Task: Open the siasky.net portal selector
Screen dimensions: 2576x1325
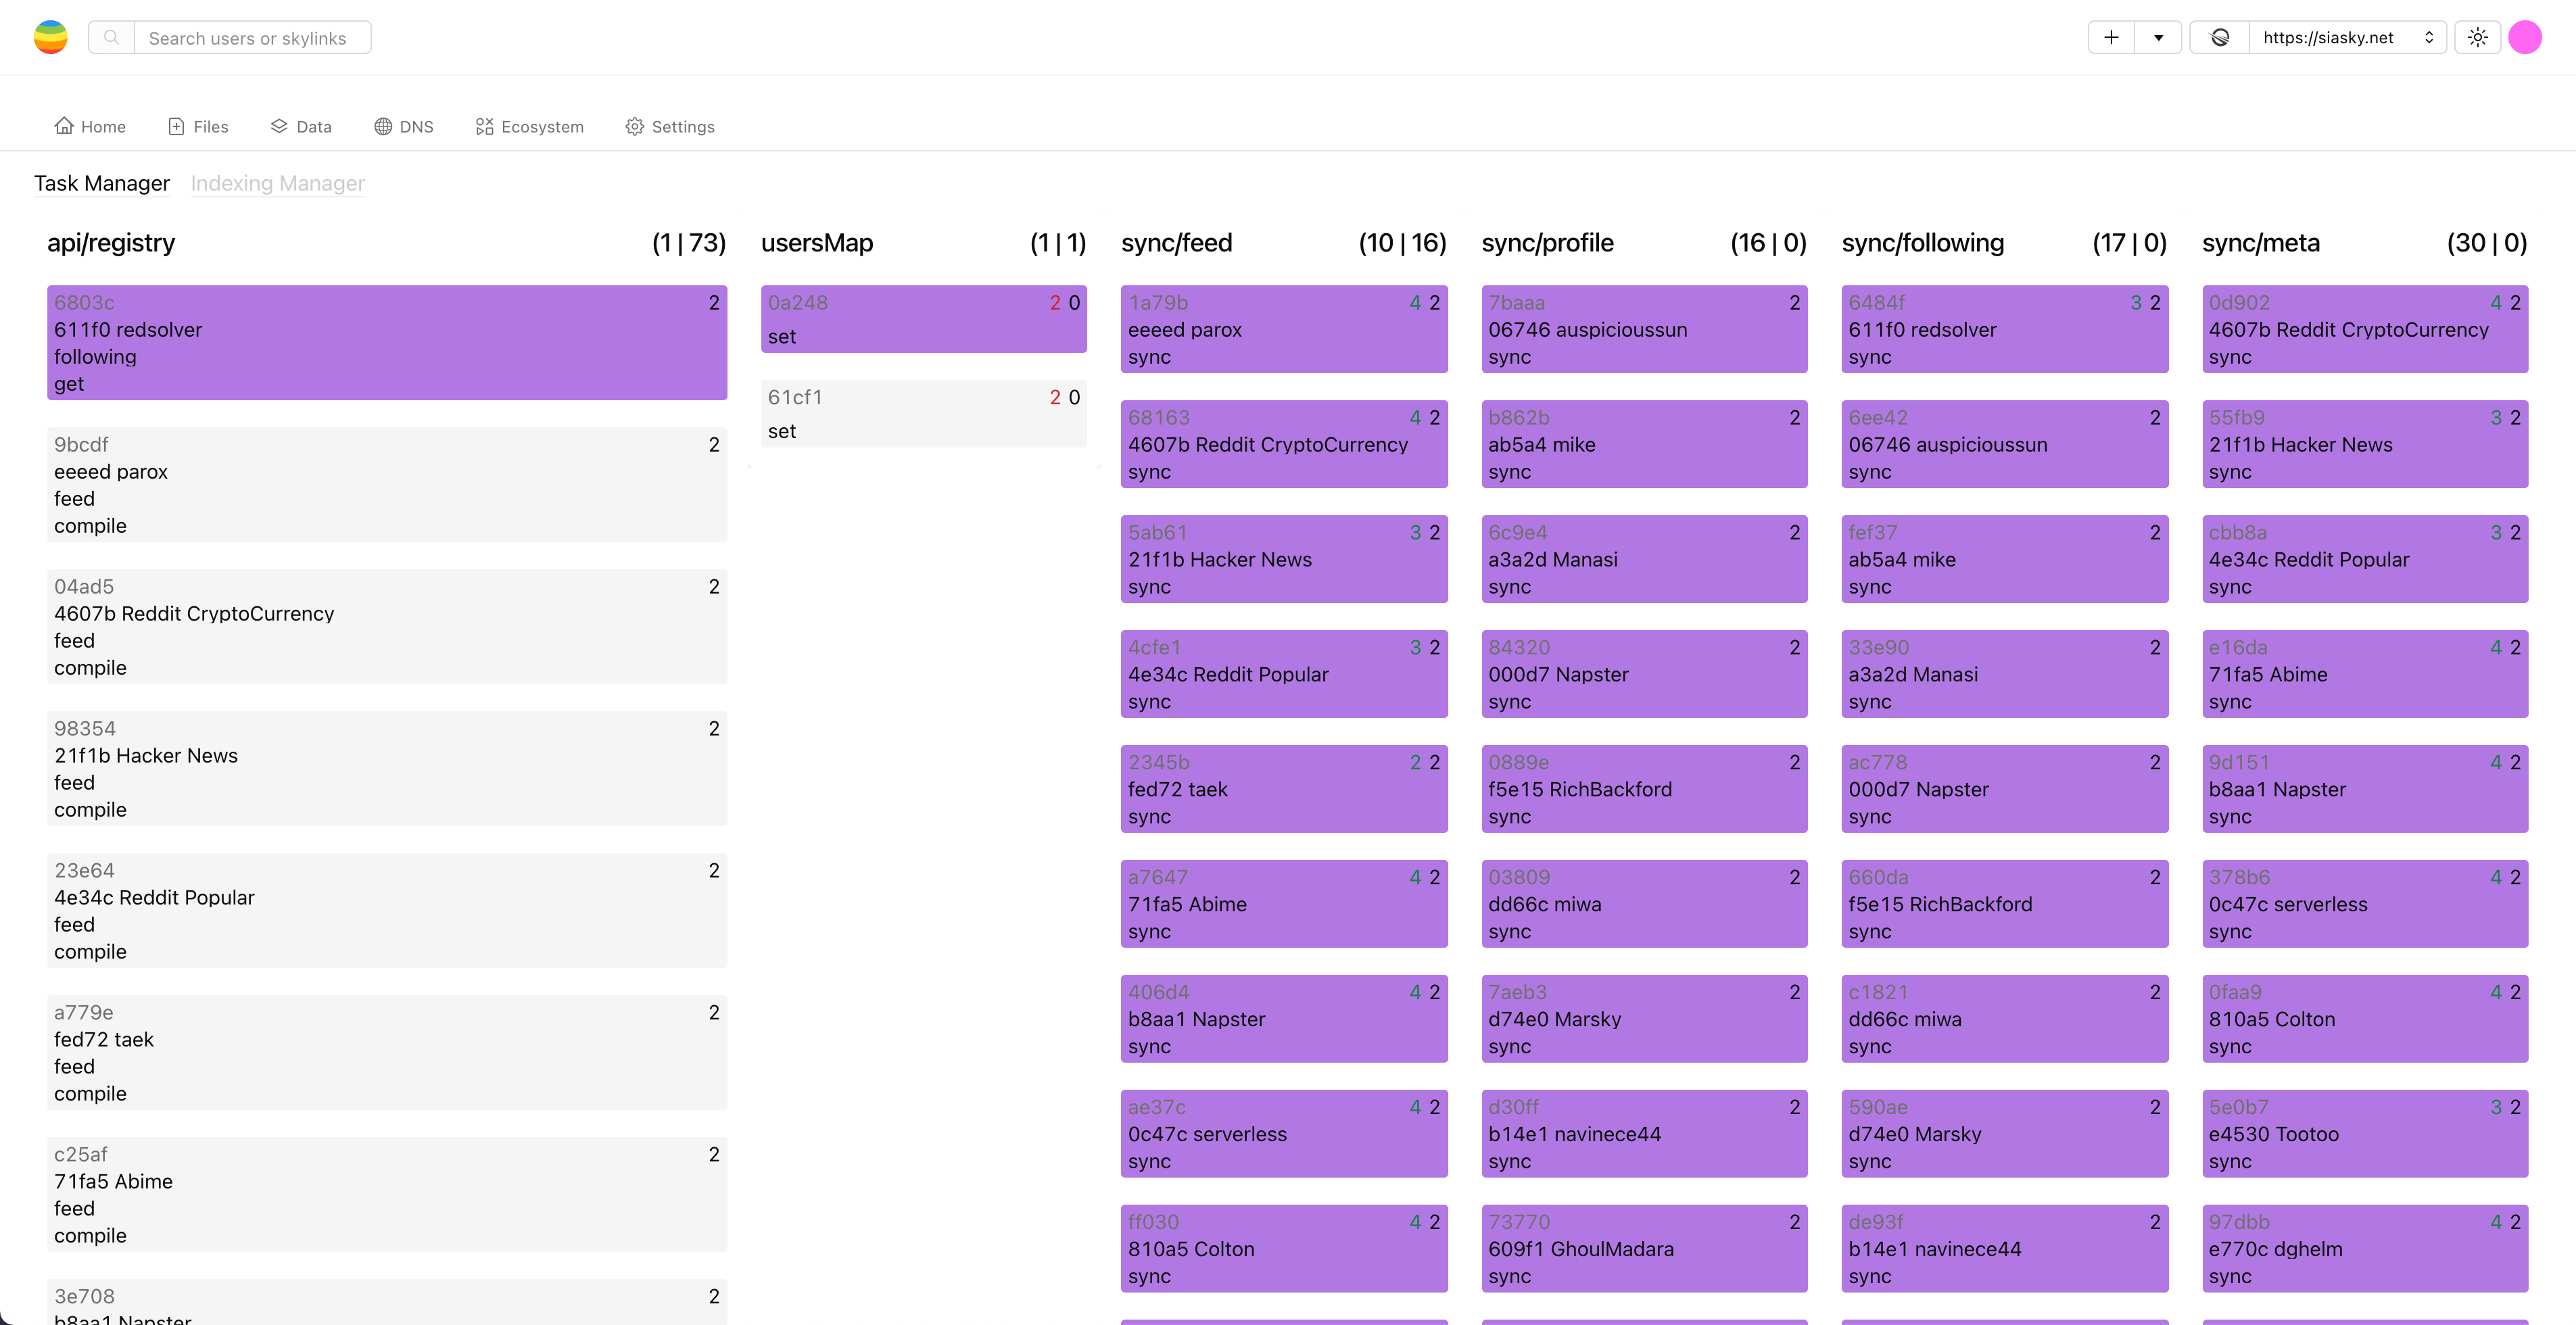Action: pos(2346,37)
